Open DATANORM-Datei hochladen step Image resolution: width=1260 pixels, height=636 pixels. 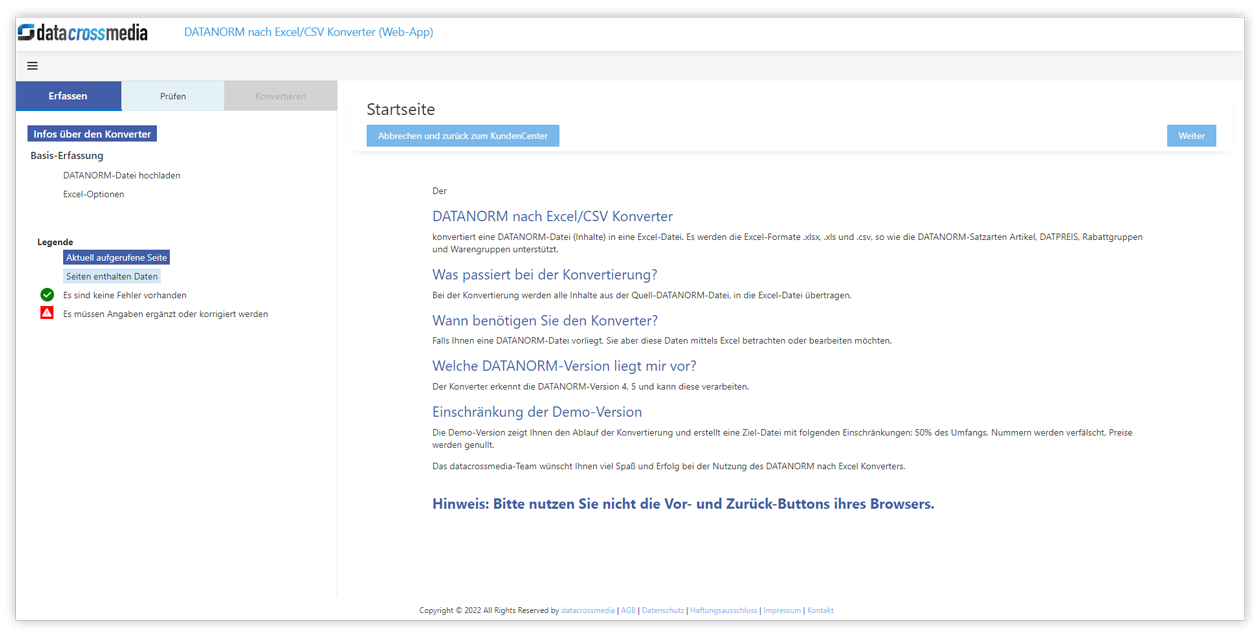pyautogui.click(x=122, y=175)
